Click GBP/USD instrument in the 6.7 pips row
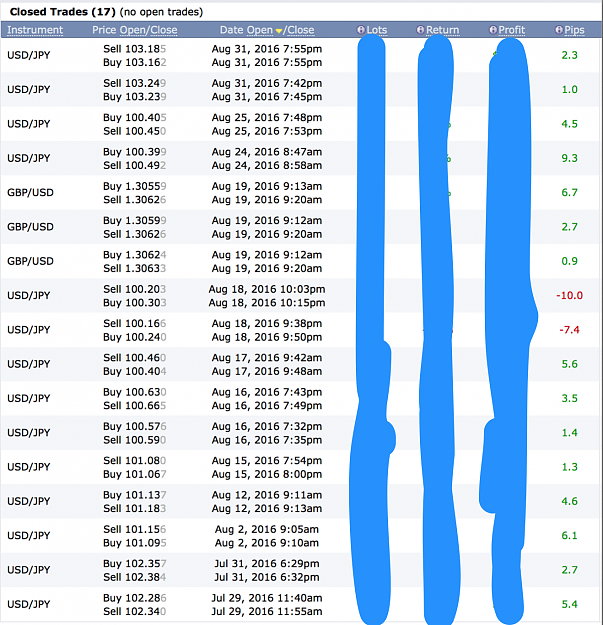603x625 pixels. (30, 193)
